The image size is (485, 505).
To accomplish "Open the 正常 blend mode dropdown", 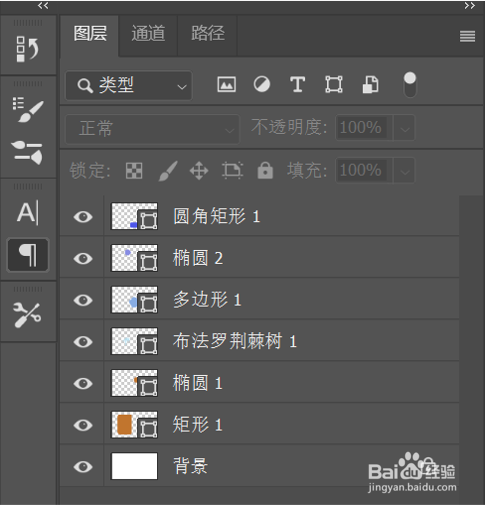I will [x=152, y=129].
